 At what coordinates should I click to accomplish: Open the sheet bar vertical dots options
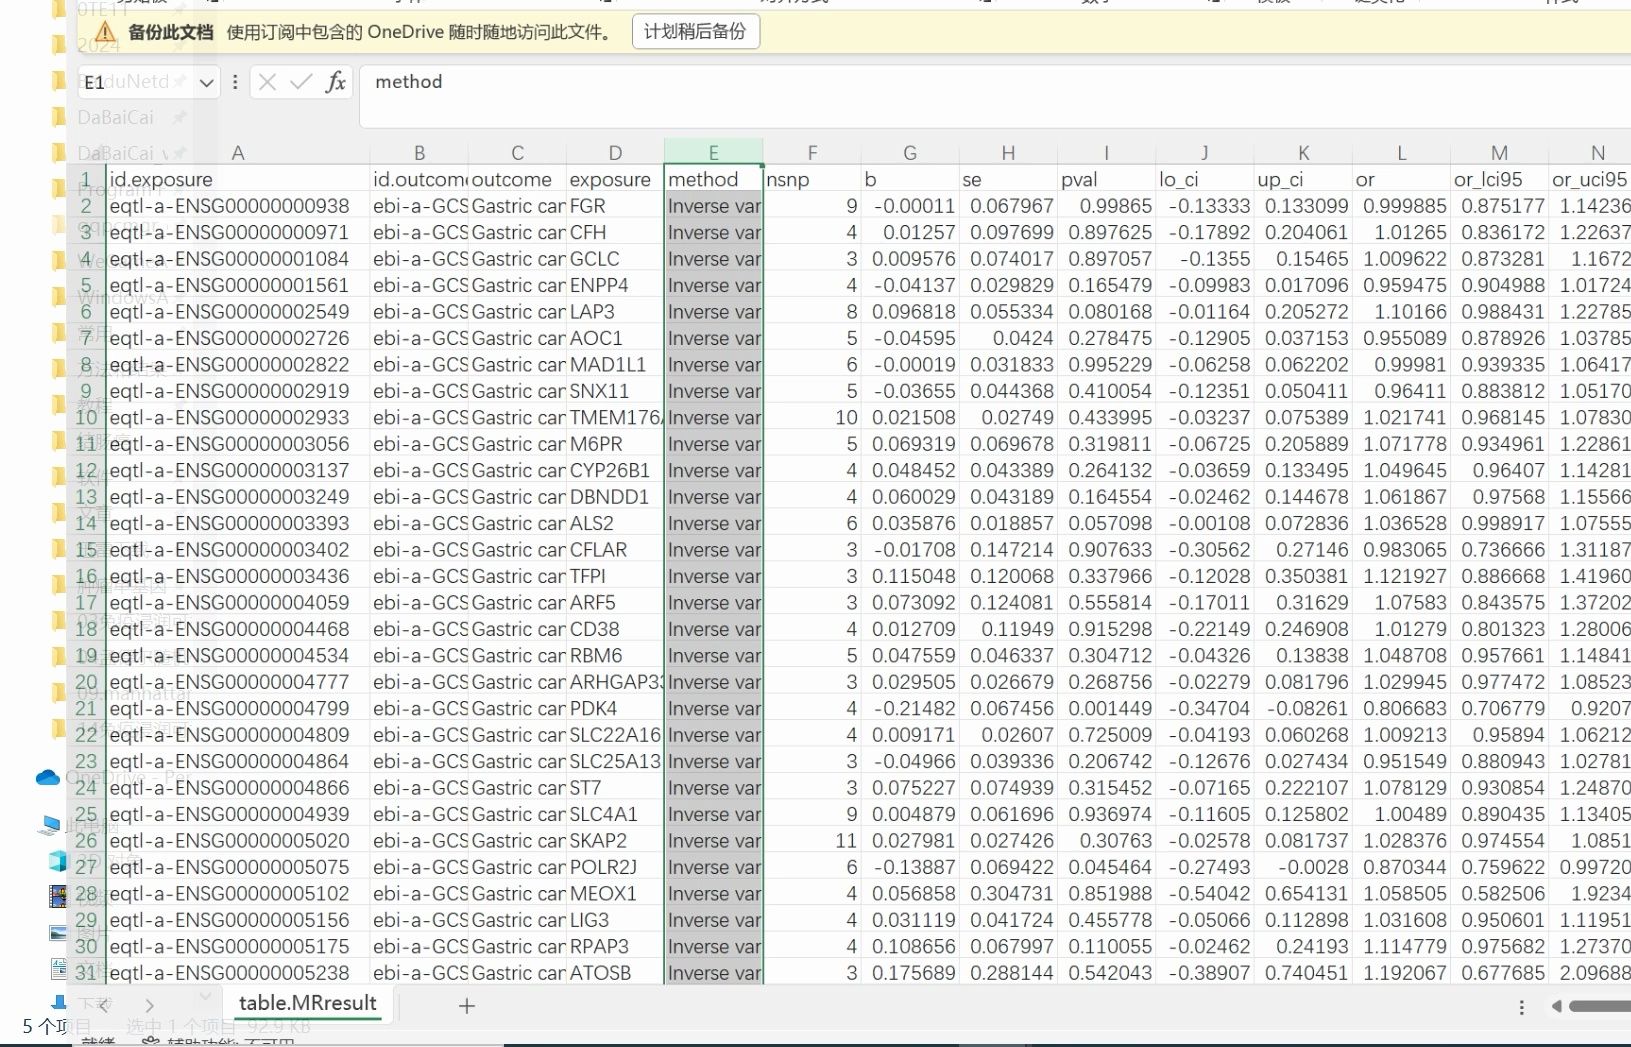[1522, 1008]
